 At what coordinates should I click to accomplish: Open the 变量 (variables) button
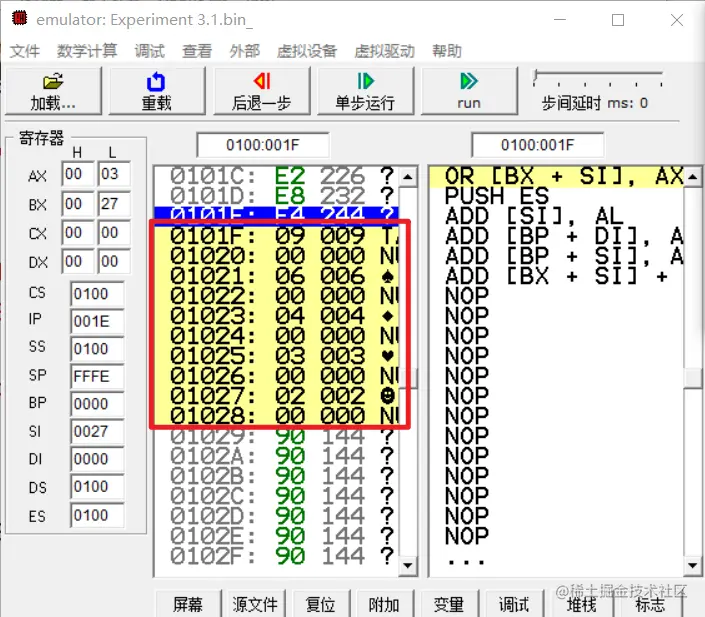point(449,604)
